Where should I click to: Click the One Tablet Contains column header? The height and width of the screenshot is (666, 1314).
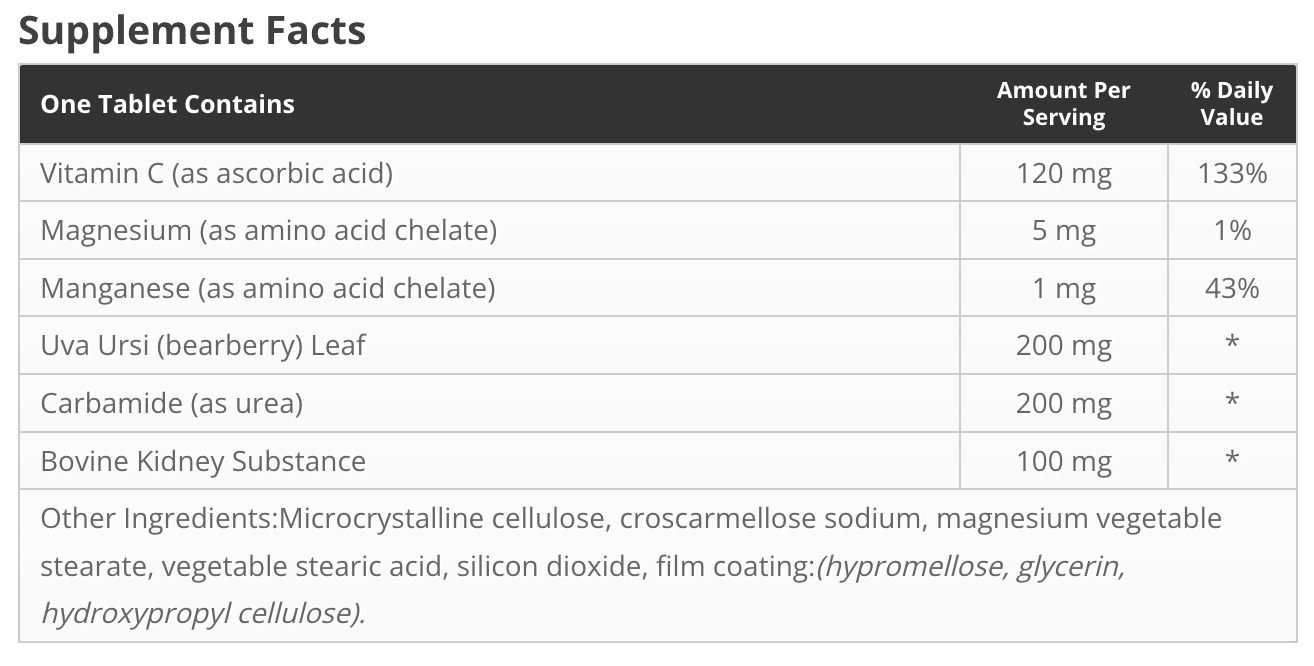[x=167, y=104]
